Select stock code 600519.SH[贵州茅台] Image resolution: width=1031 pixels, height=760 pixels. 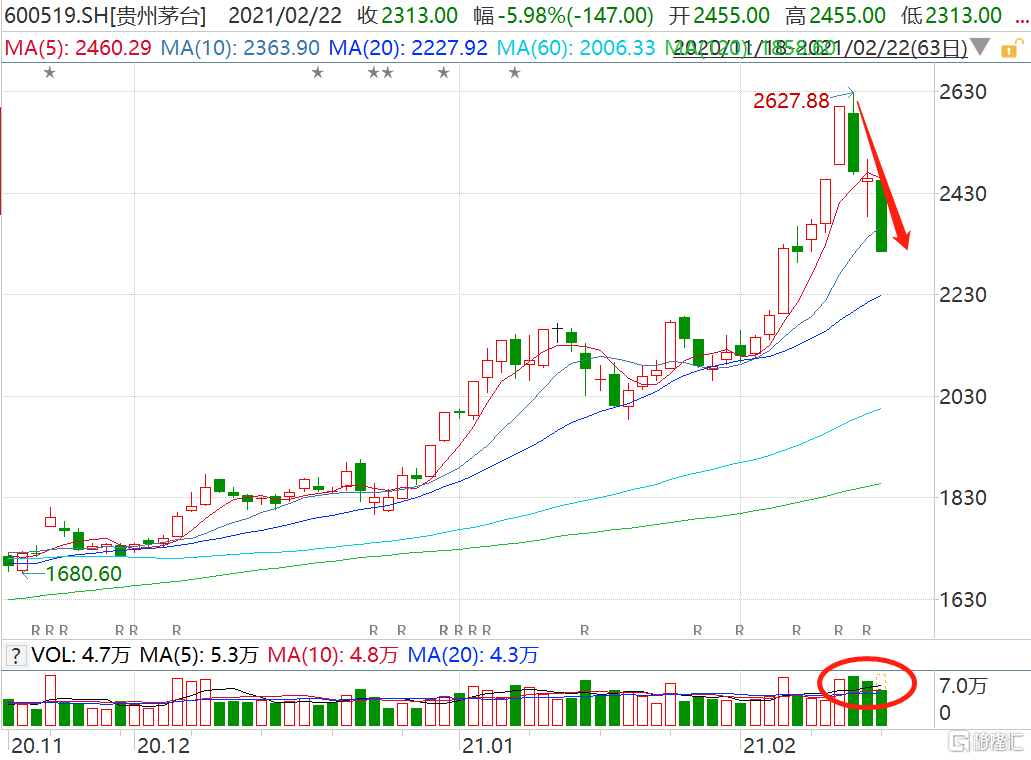tap(105, 16)
